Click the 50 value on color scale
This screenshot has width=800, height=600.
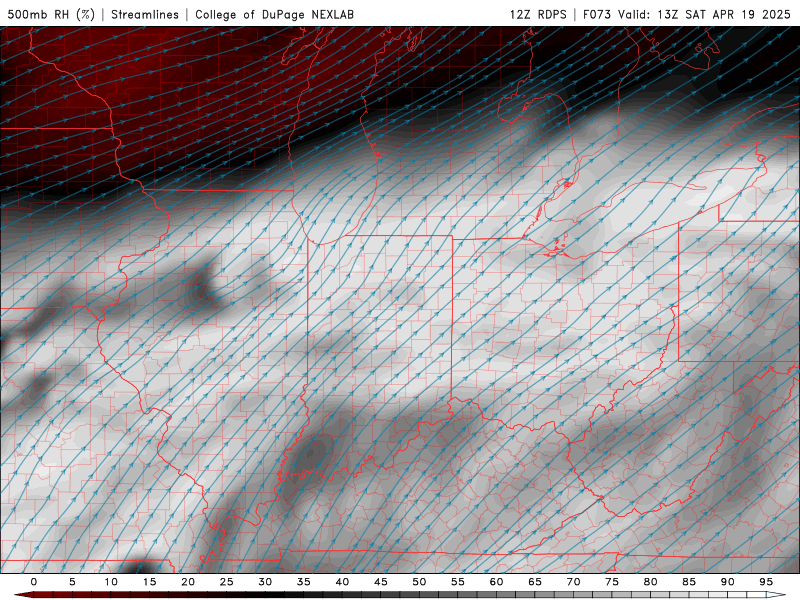coord(419,582)
